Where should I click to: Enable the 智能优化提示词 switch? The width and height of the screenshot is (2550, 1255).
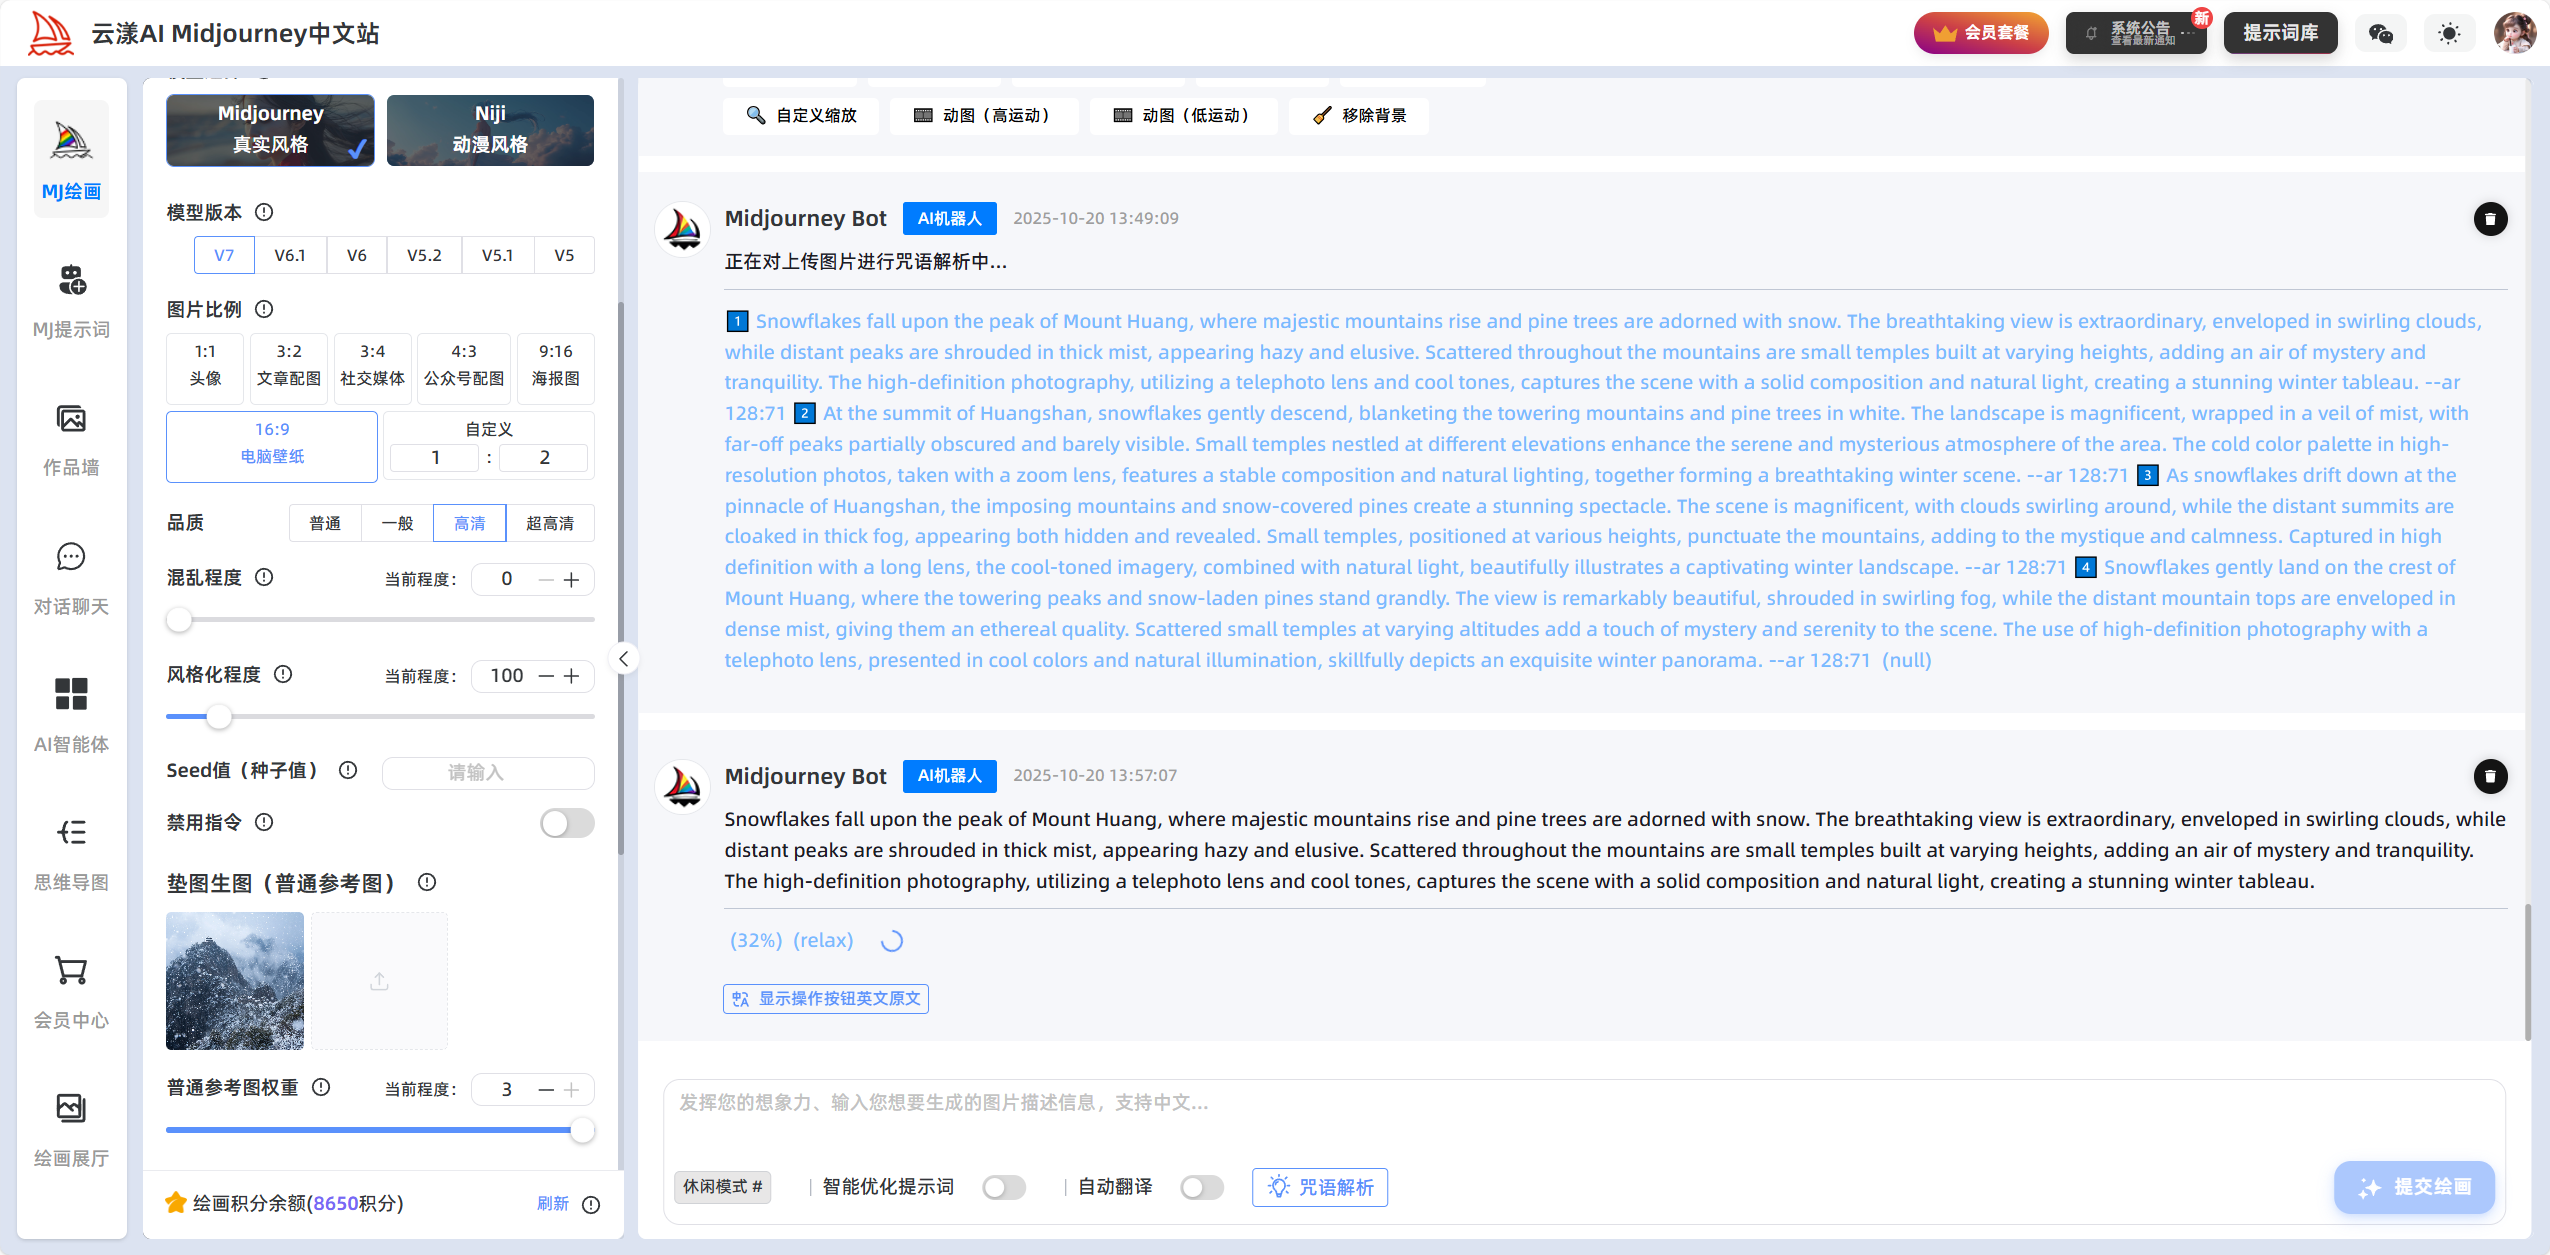pos(1004,1187)
